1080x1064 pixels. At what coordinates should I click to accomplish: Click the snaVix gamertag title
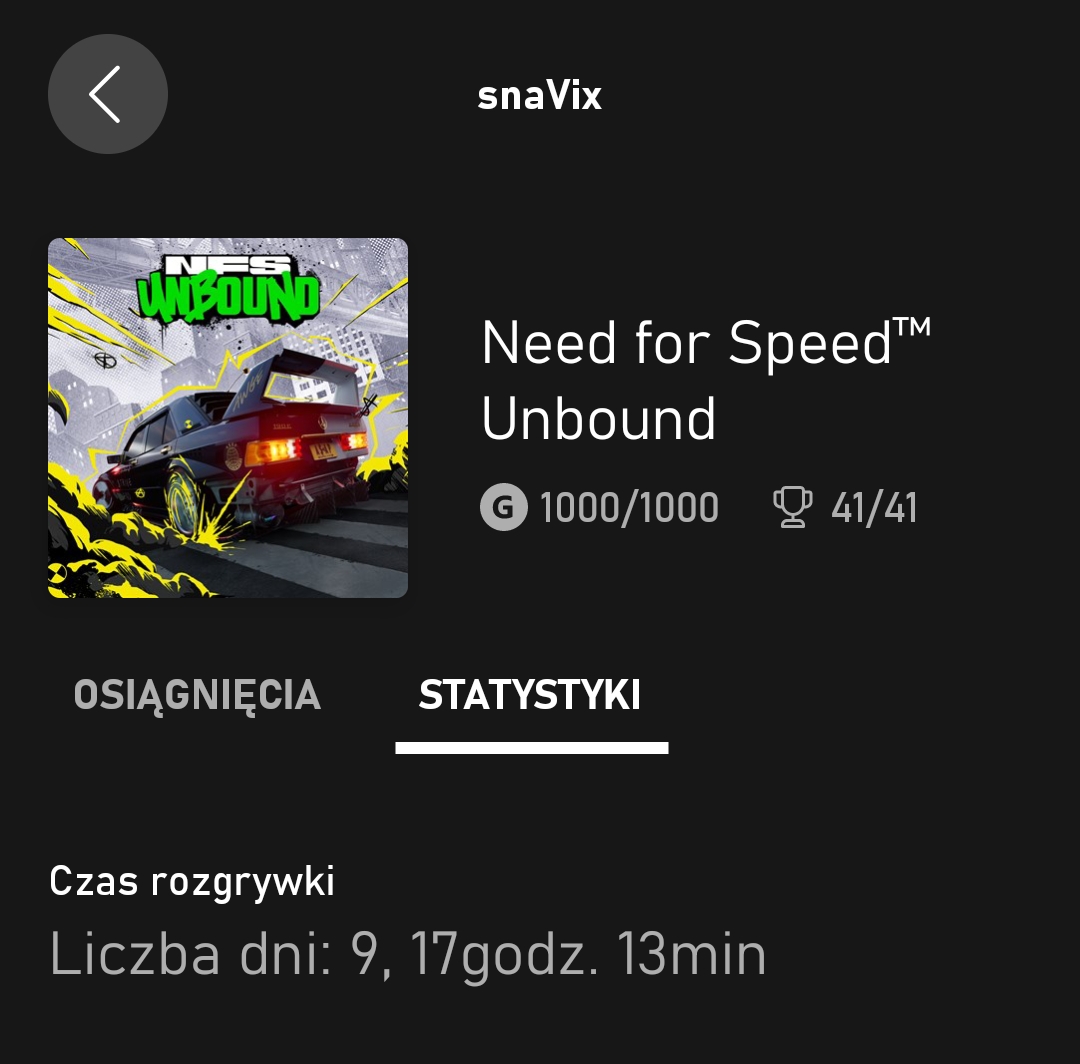[x=539, y=96]
